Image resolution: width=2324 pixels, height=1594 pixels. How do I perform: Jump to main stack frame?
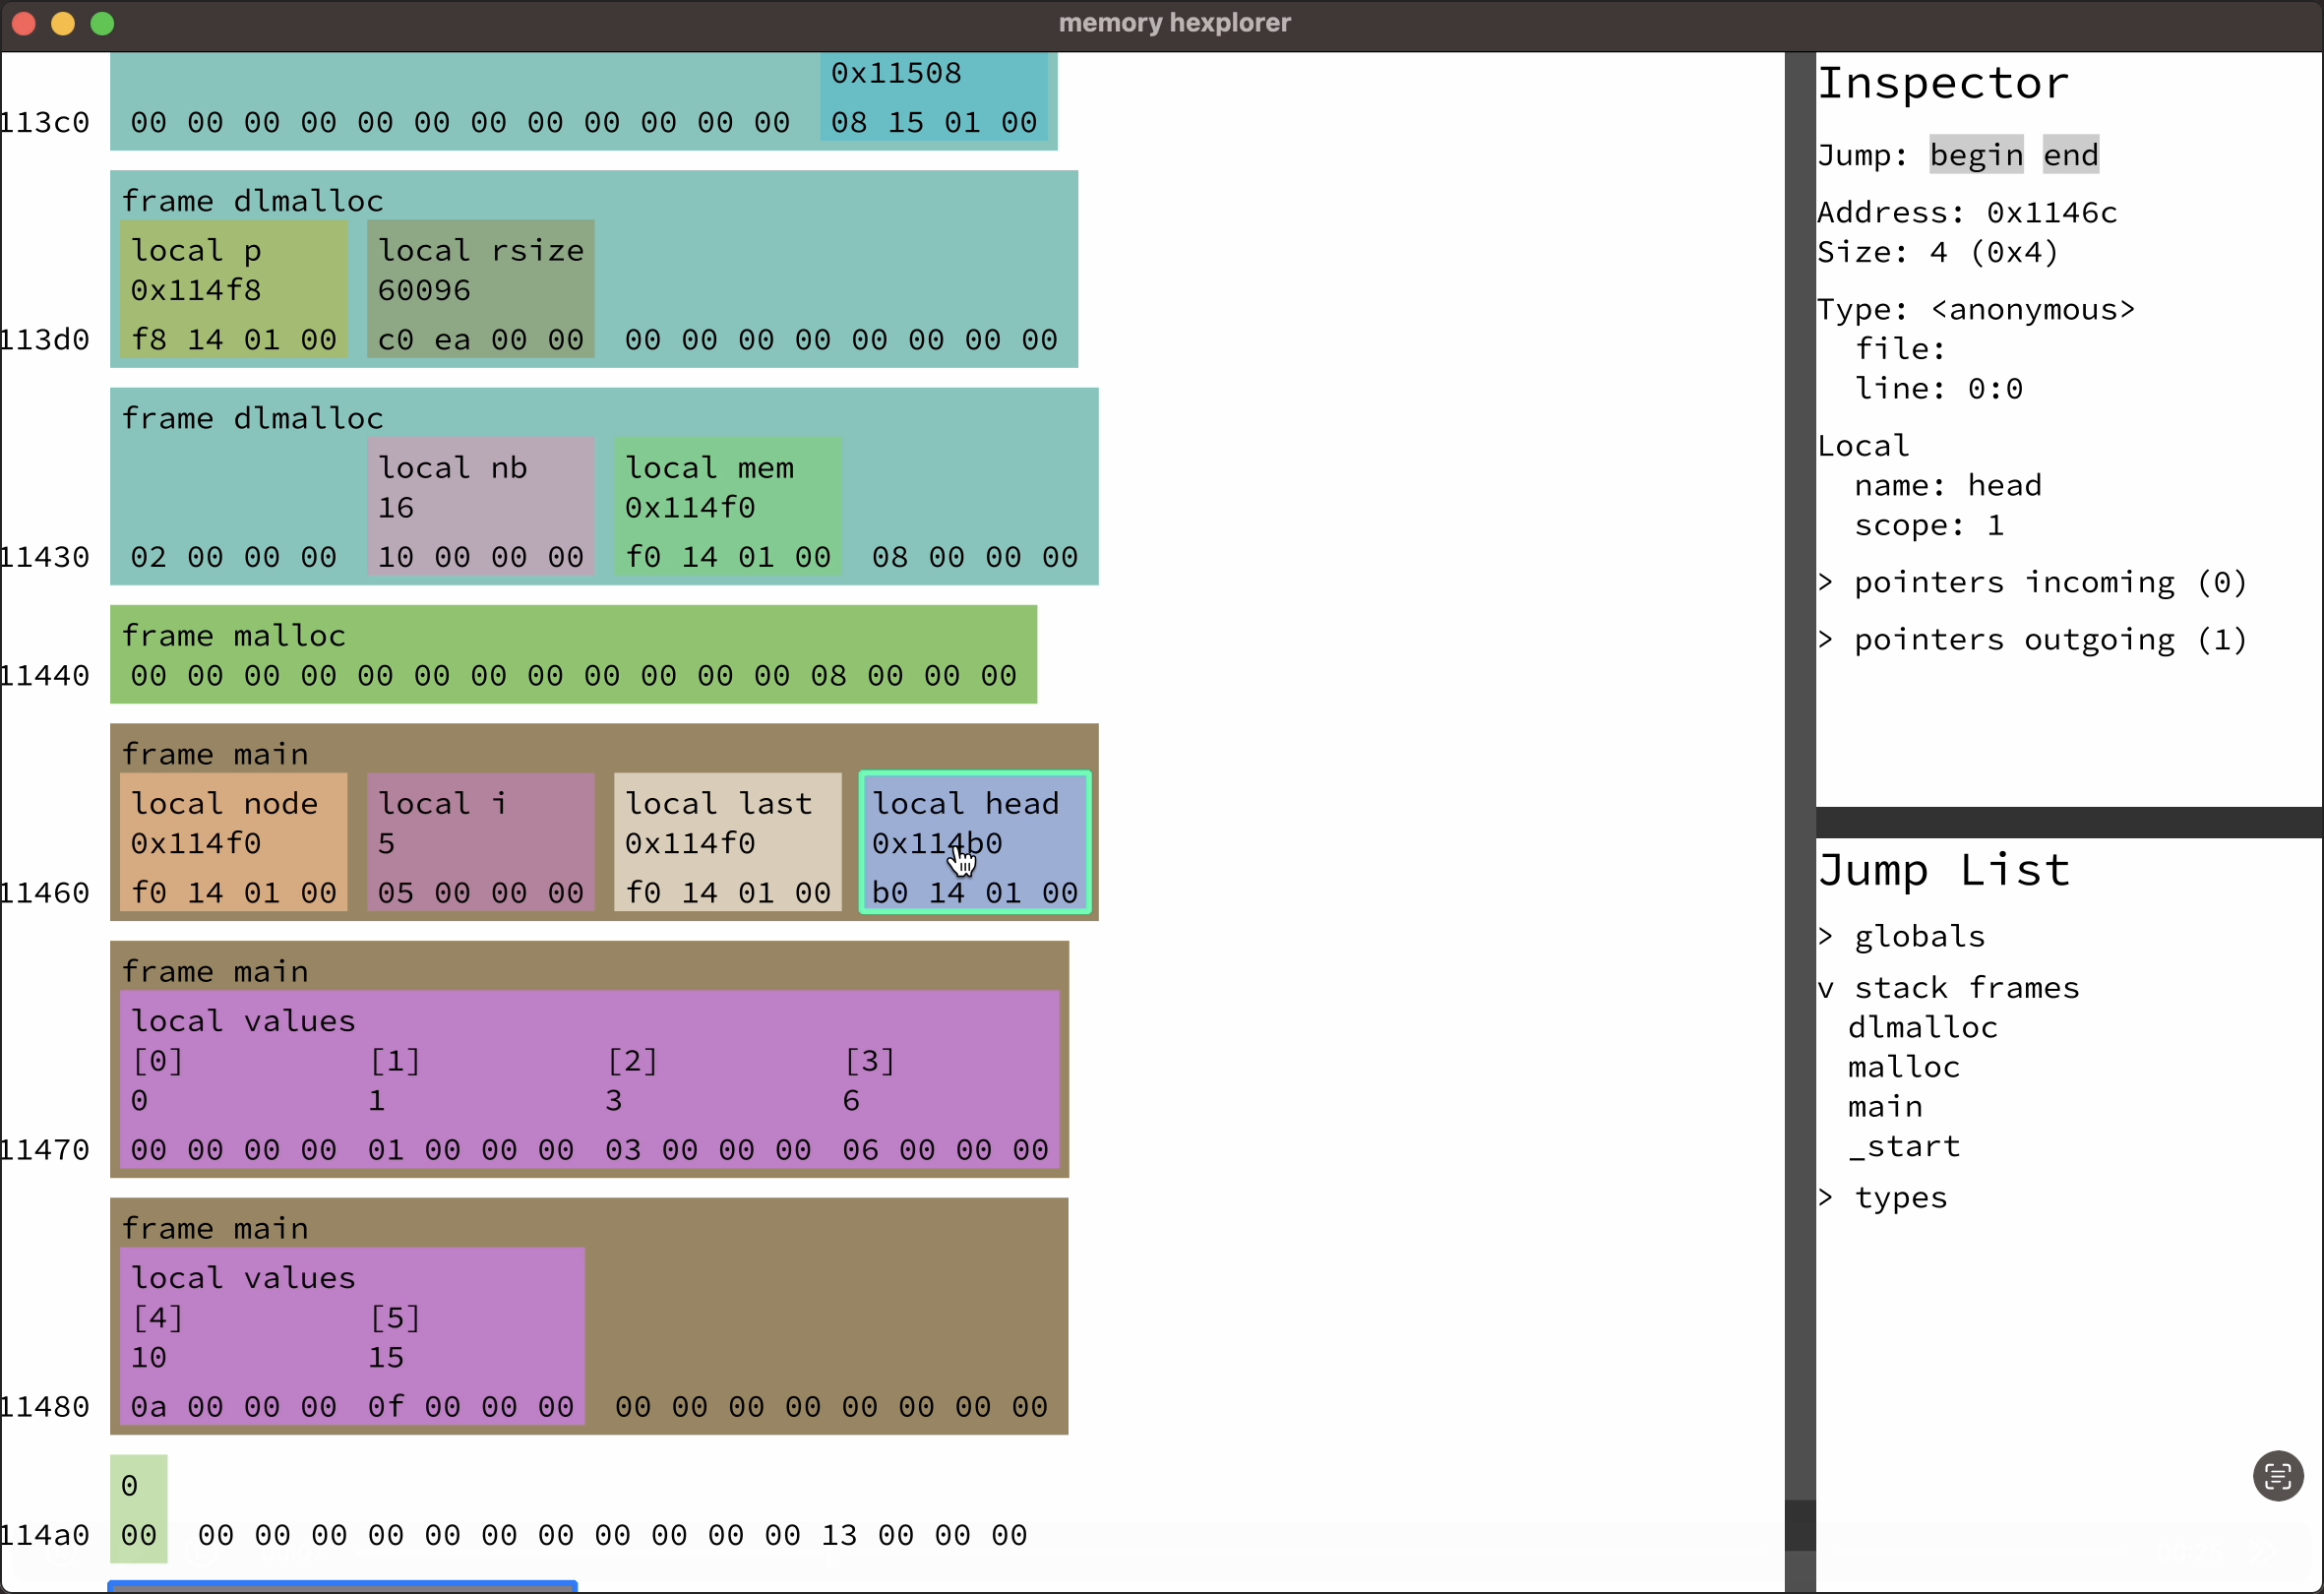tap(1884, 1107)
